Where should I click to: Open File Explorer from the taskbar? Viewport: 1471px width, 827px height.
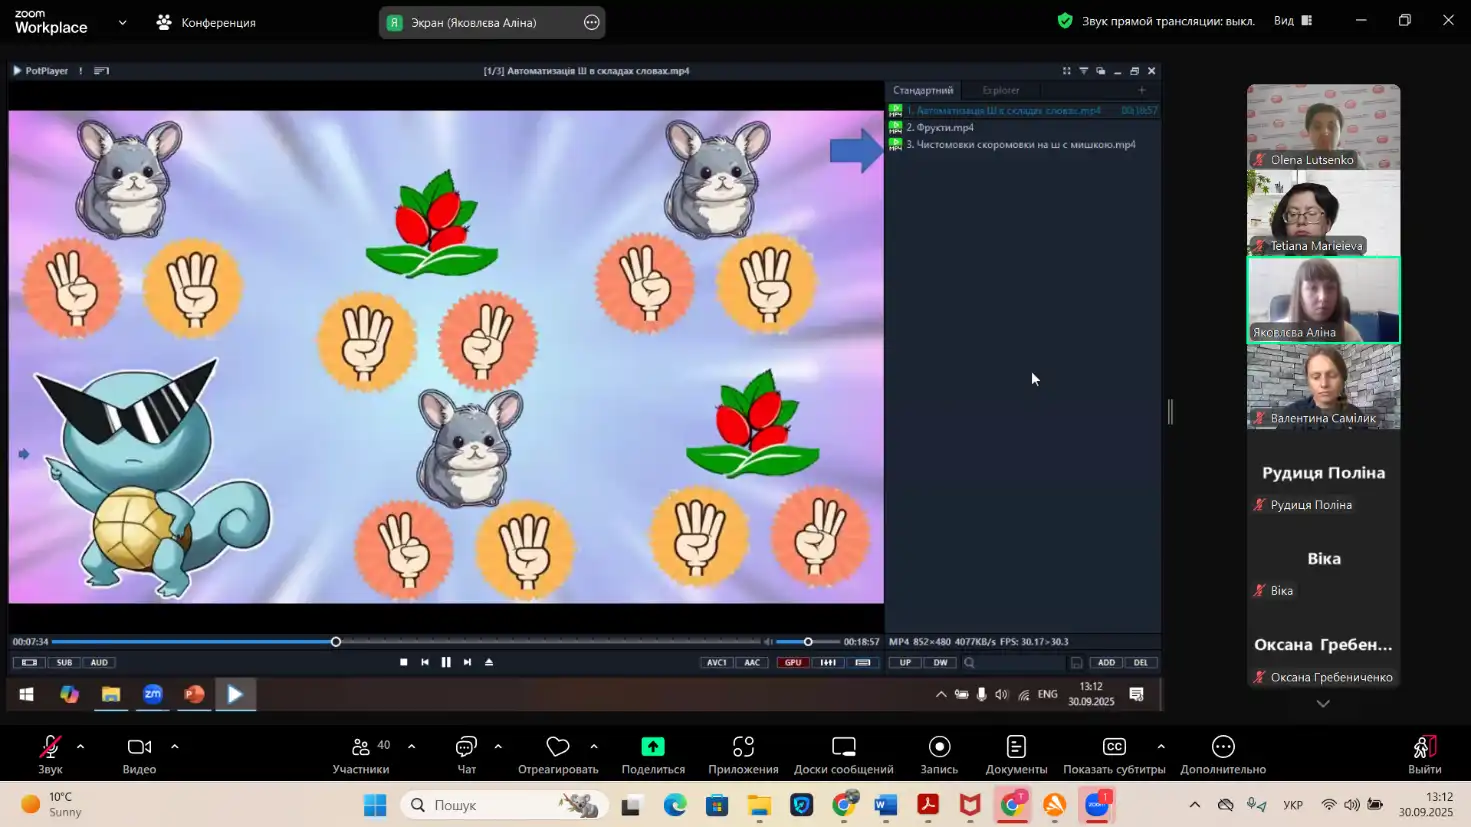(759, 805)
